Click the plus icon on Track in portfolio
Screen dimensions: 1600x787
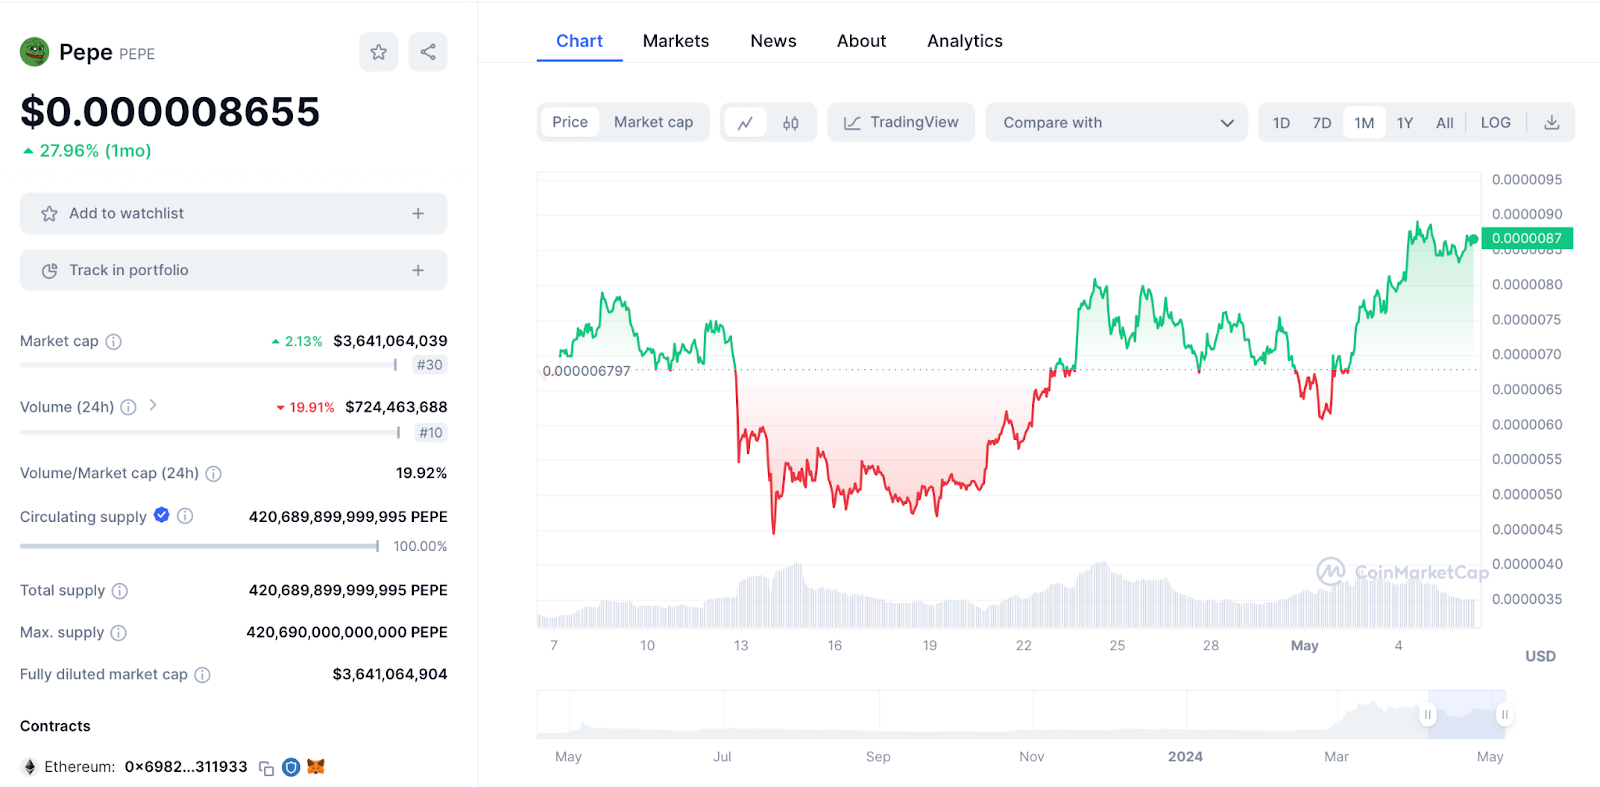click(x=418, y=270)
